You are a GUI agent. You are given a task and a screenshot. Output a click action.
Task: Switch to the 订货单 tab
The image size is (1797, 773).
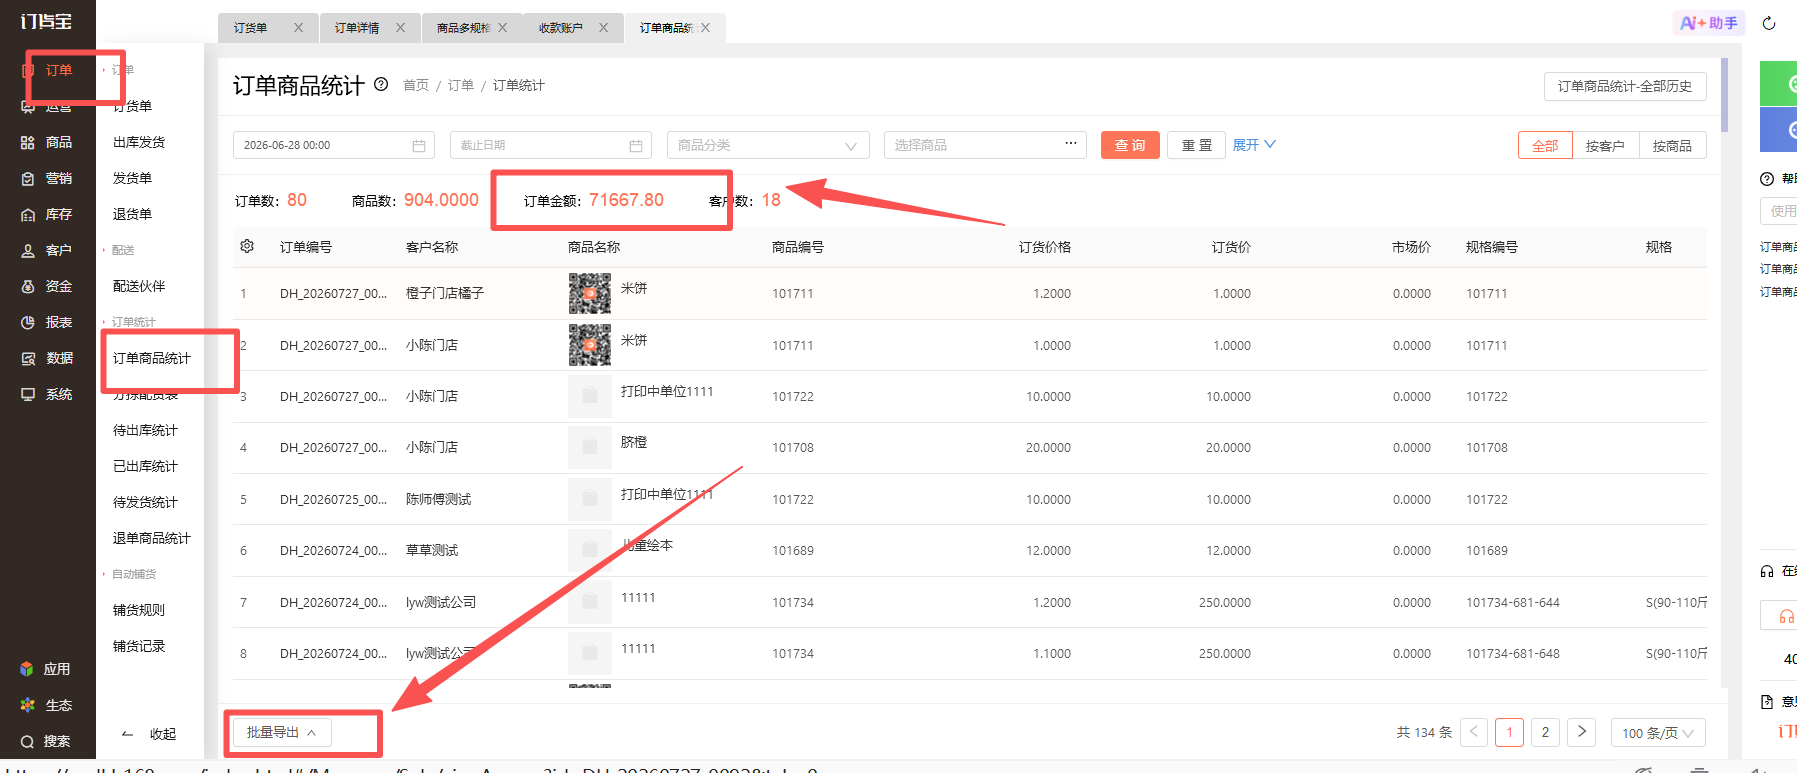click(251, 28)
